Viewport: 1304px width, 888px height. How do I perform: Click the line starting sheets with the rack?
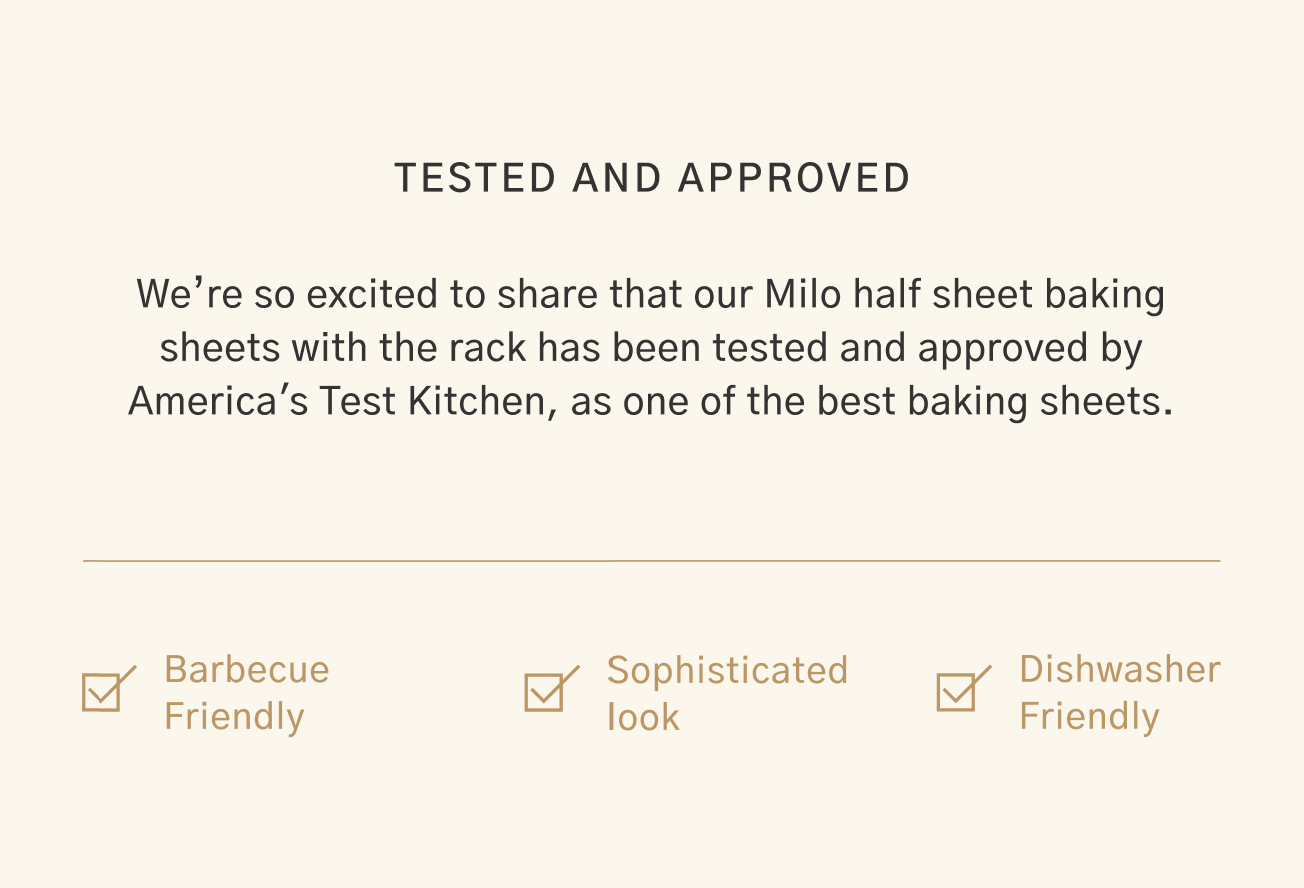point(651,349)
